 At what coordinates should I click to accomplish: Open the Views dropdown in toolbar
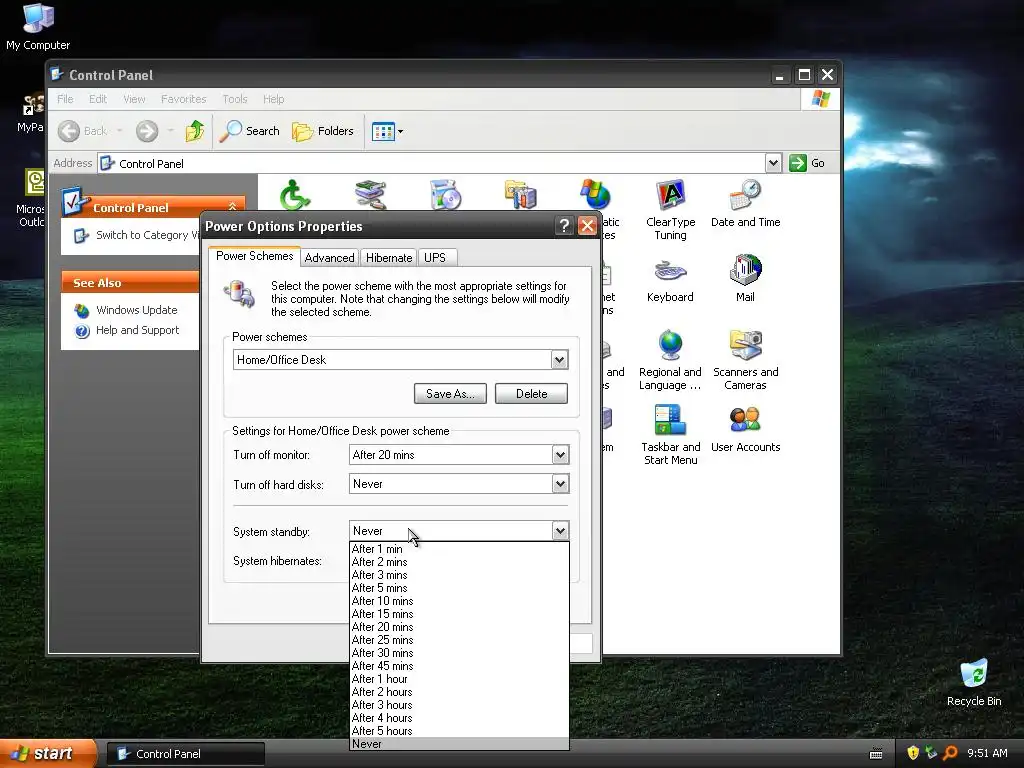tap(387, 131)
